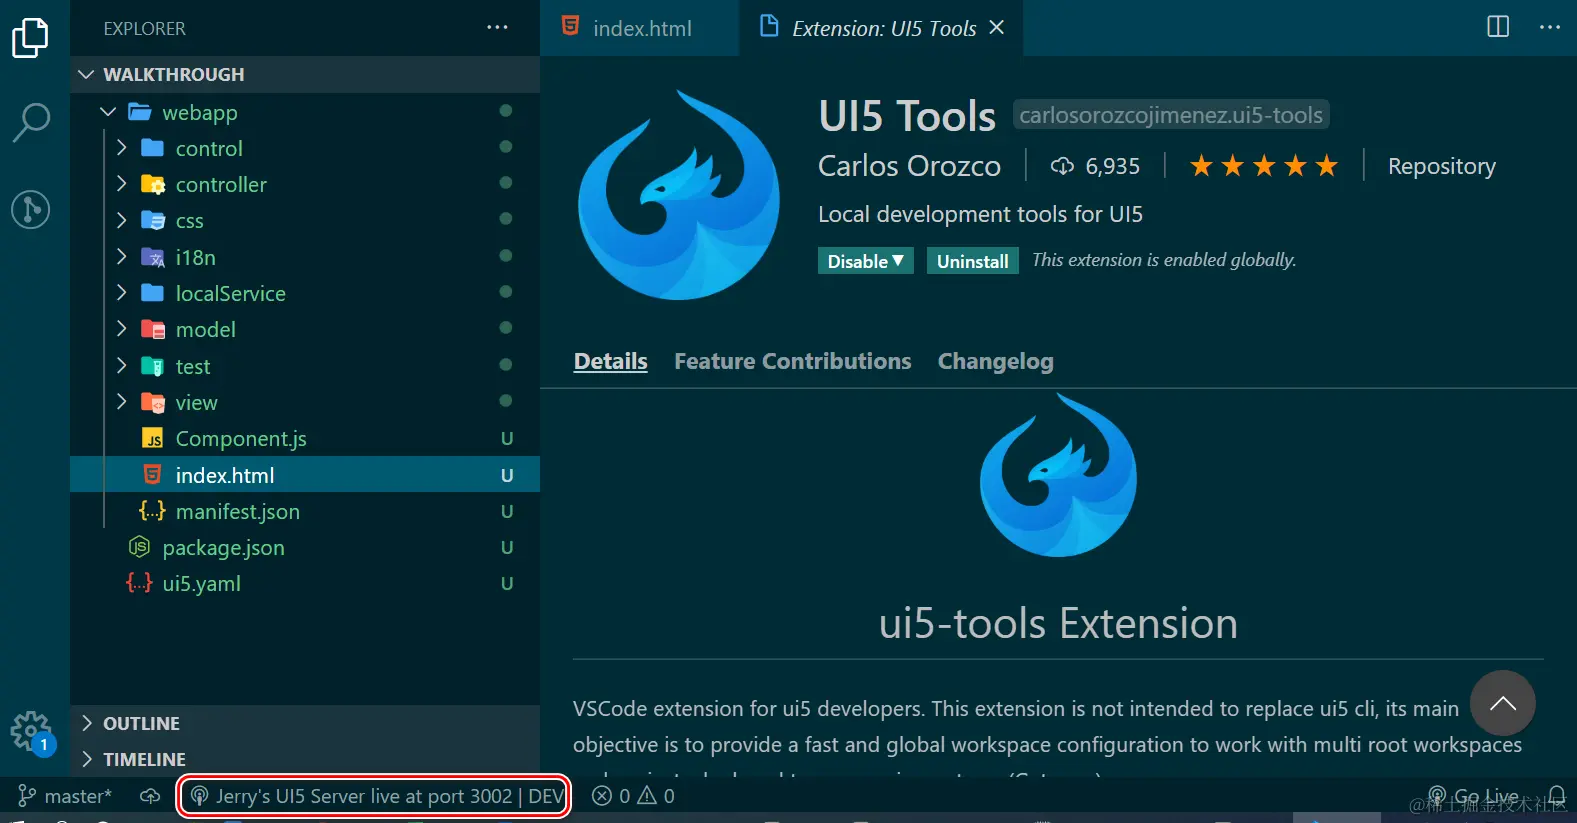Click publisher name Carlos Orozco
The height and width of the screenshot is (823, 1577).
point(909,166)
